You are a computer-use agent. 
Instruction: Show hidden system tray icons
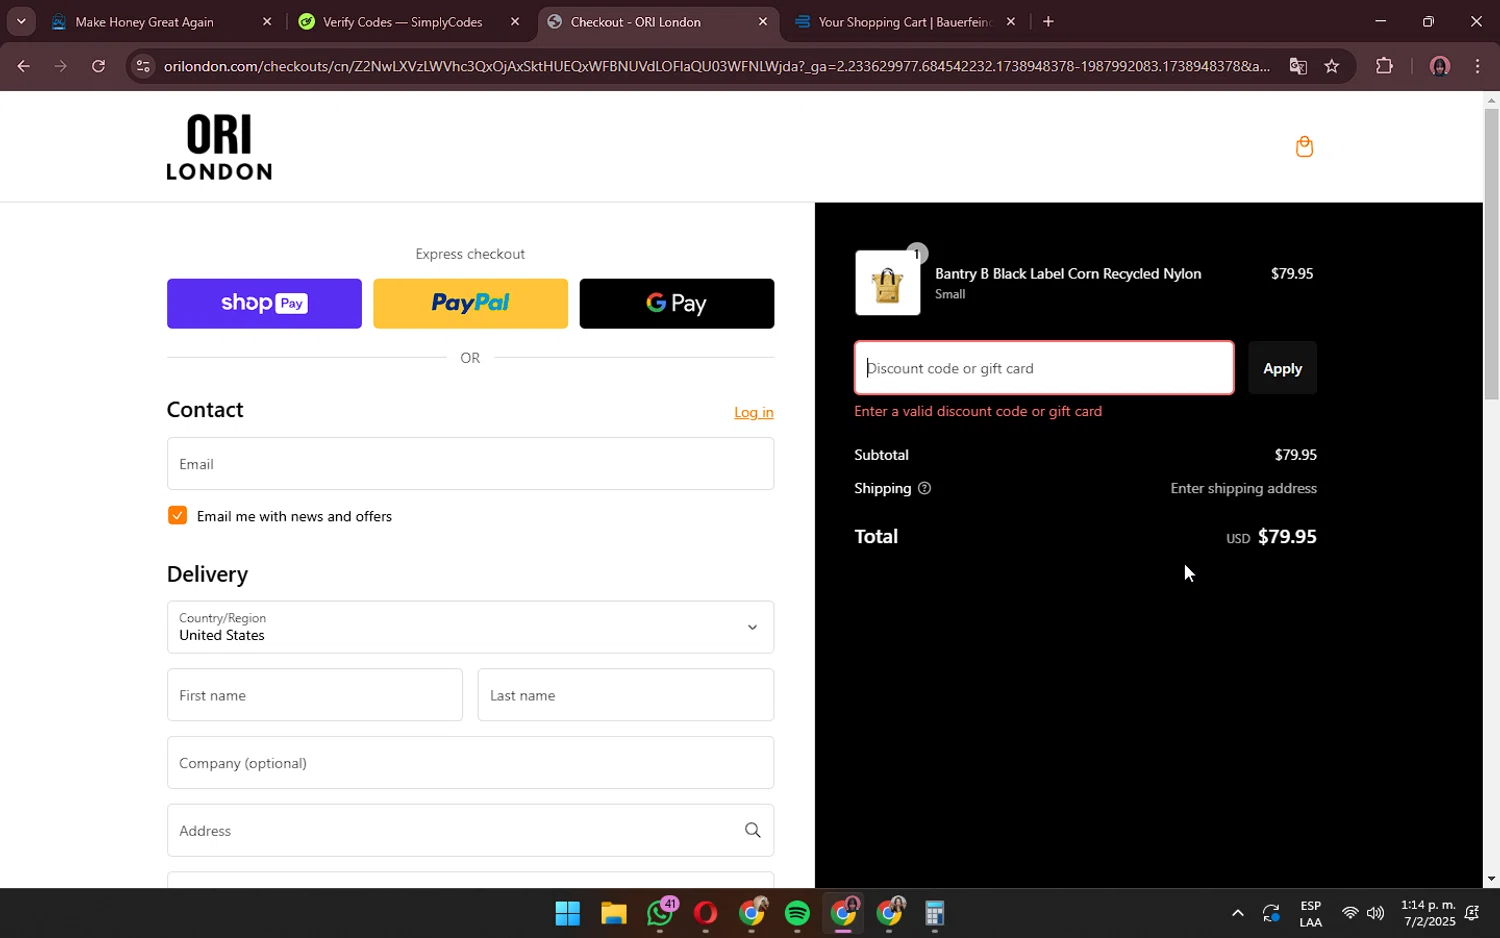[x=1237, y=913]
